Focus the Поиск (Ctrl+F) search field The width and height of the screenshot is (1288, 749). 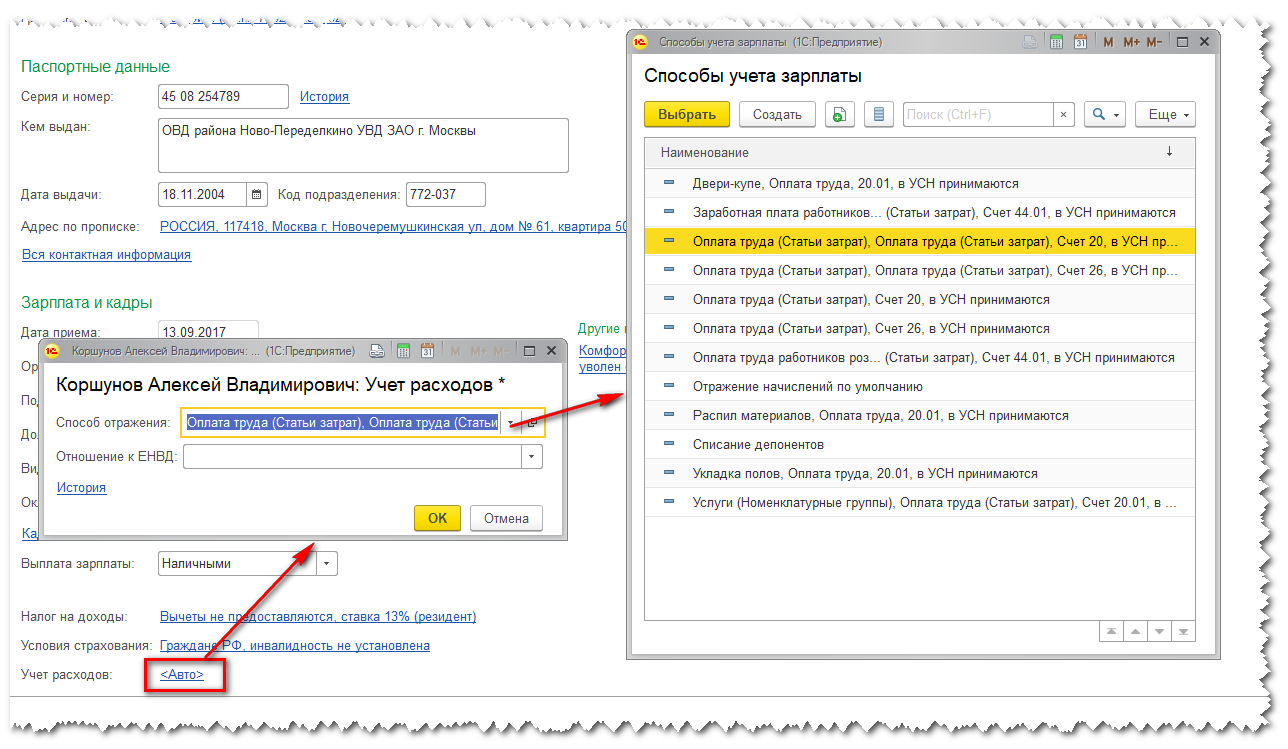(x=978, y=114)
